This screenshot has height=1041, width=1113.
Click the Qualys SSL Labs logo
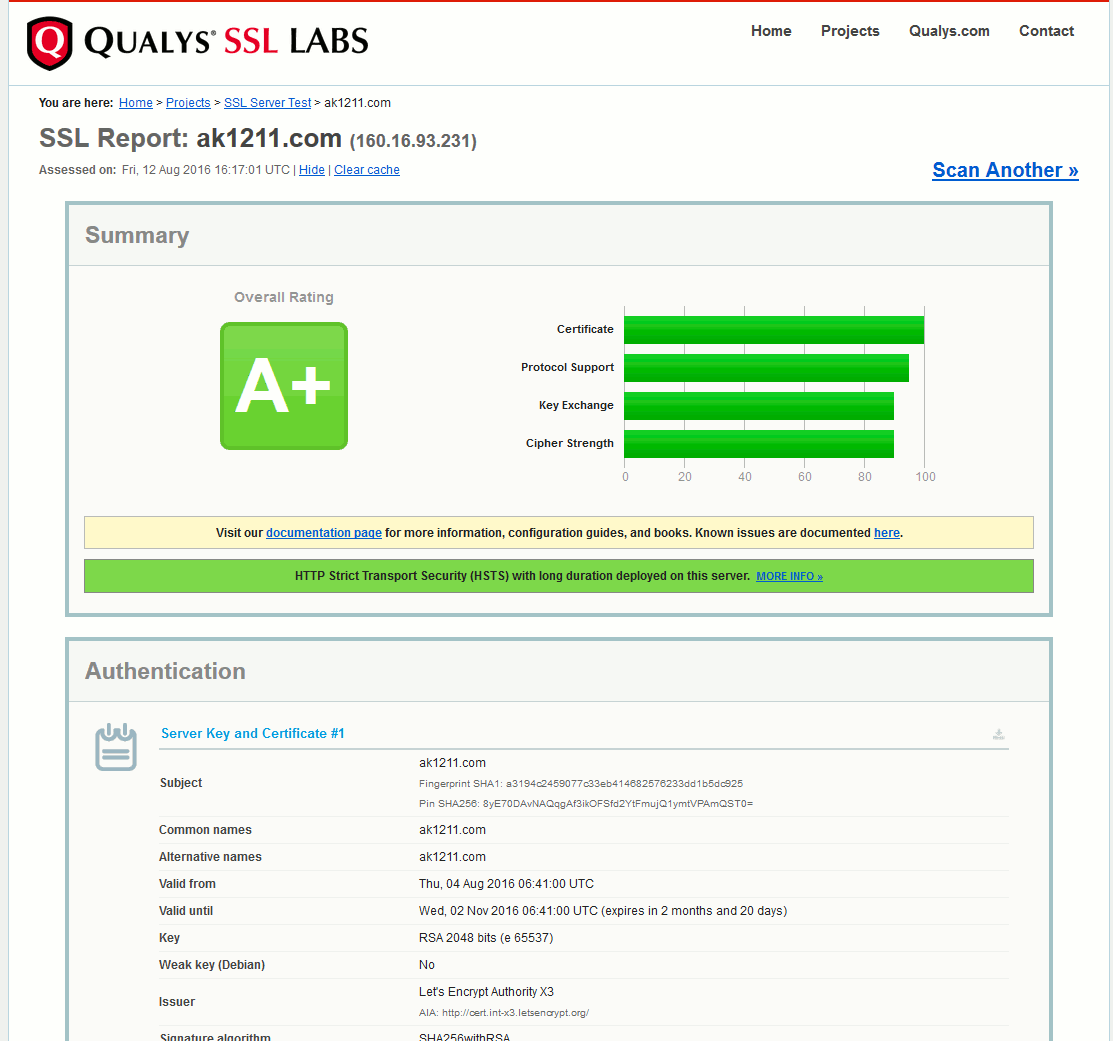tap(197, 43)
